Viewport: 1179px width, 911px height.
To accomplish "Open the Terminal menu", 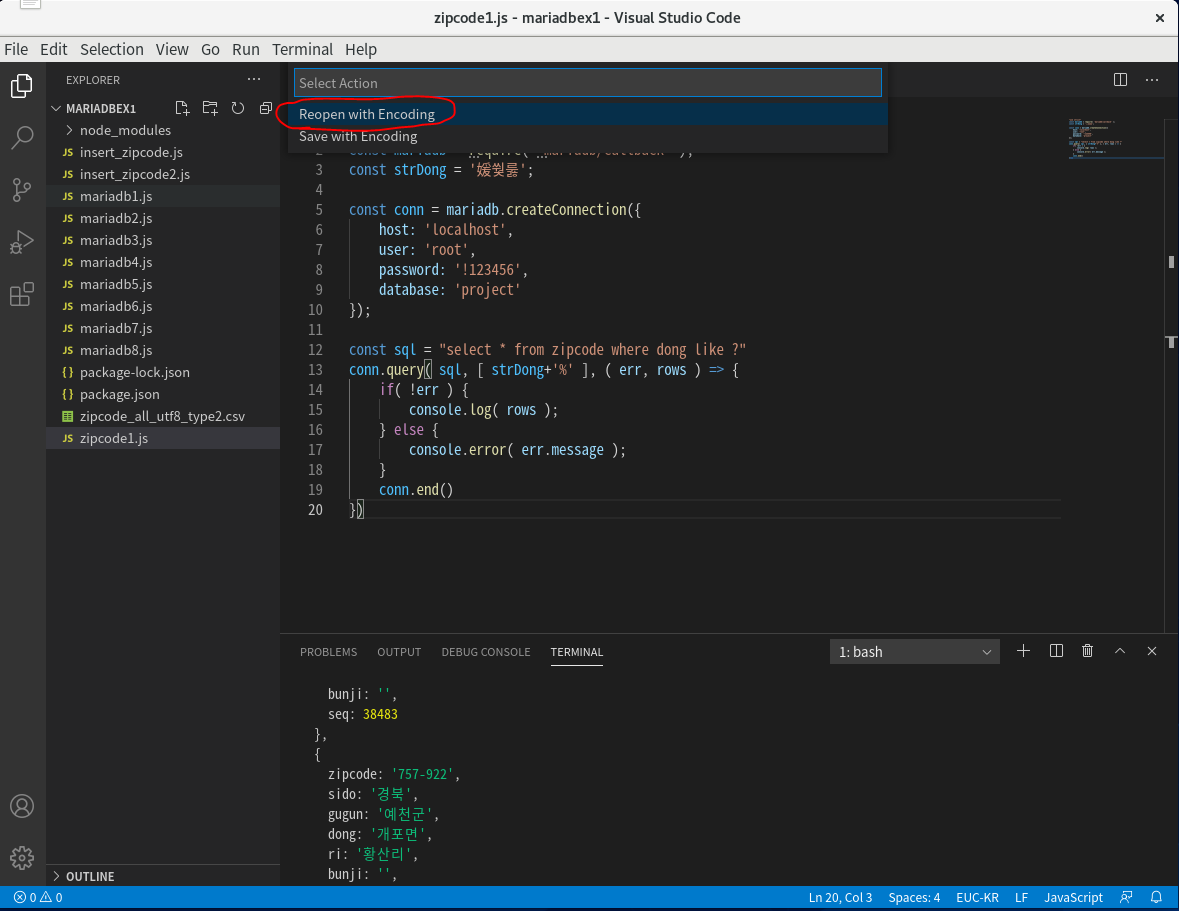I will tap(302, 50).
